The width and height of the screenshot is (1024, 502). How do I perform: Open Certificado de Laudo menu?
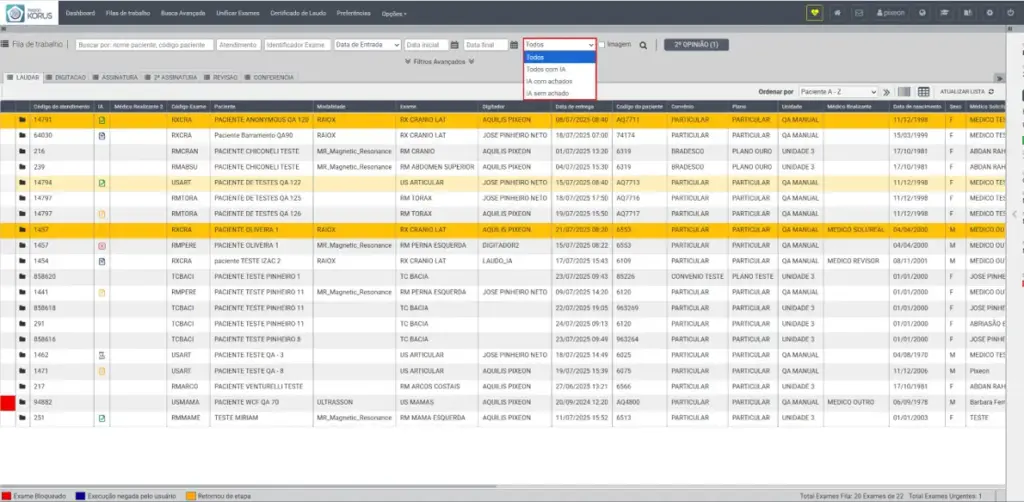[x=298, y=13]
